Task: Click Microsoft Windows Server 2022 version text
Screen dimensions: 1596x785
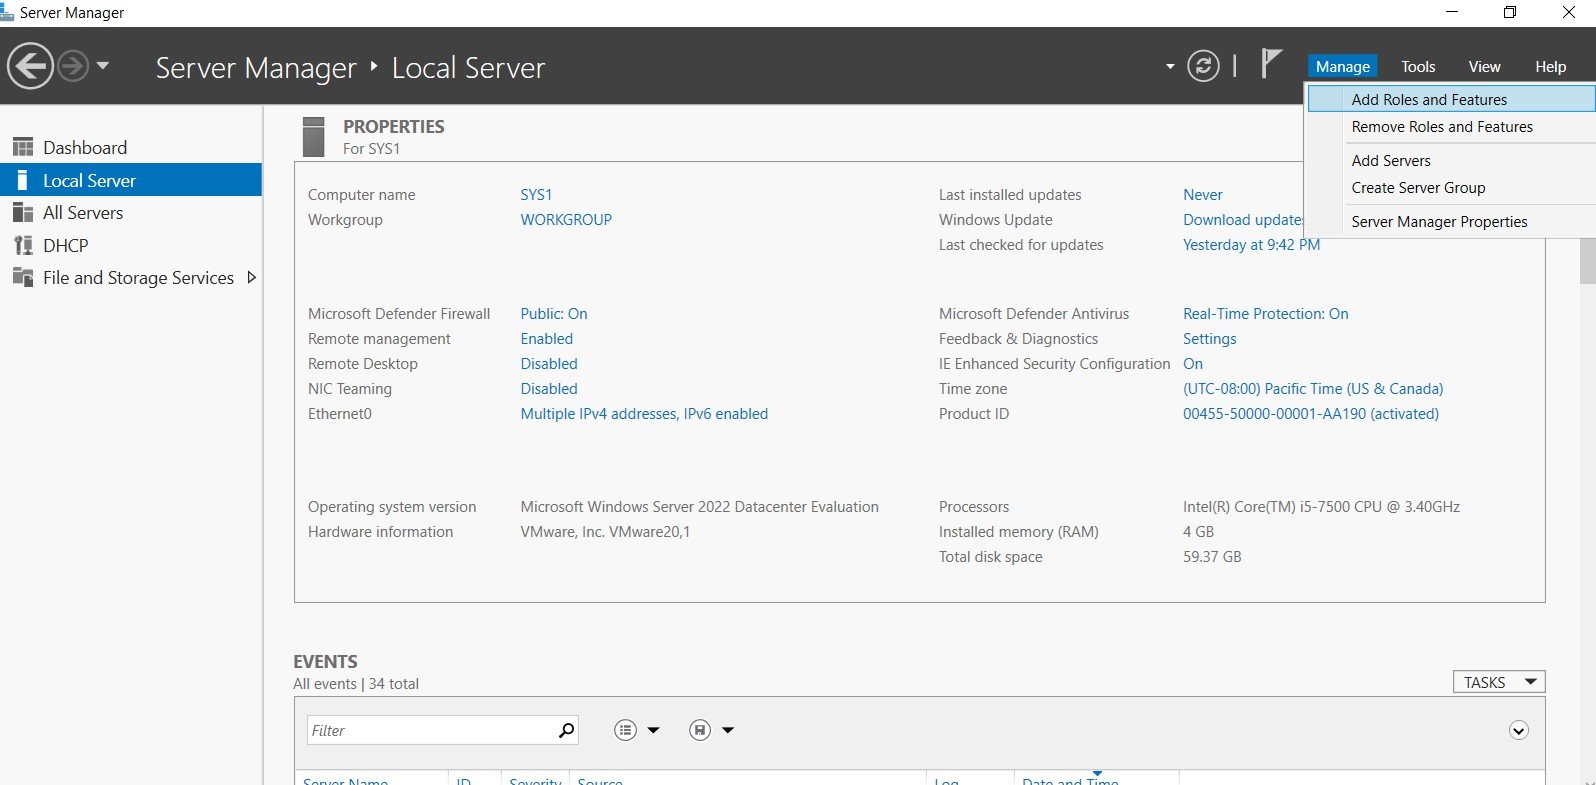Action: pos(699,507)
